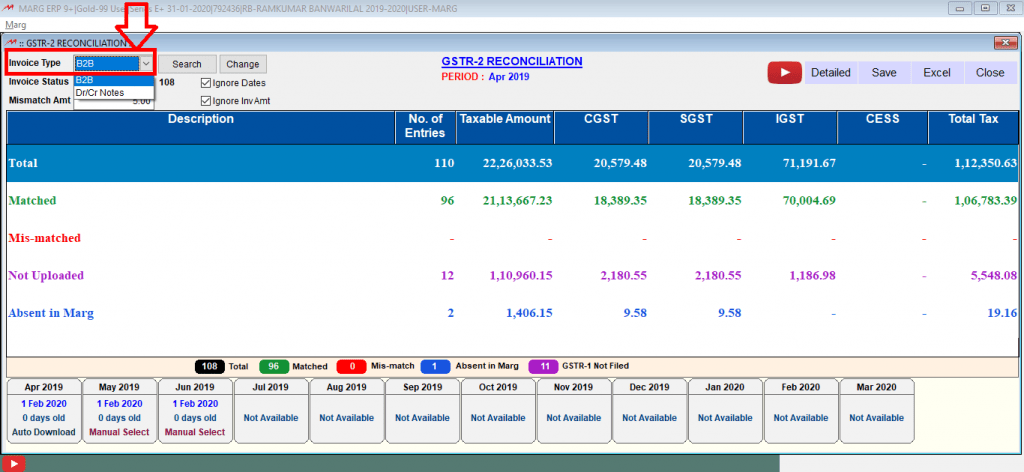
Task: Select the Dec 2019 period tab
Action: 650,409
